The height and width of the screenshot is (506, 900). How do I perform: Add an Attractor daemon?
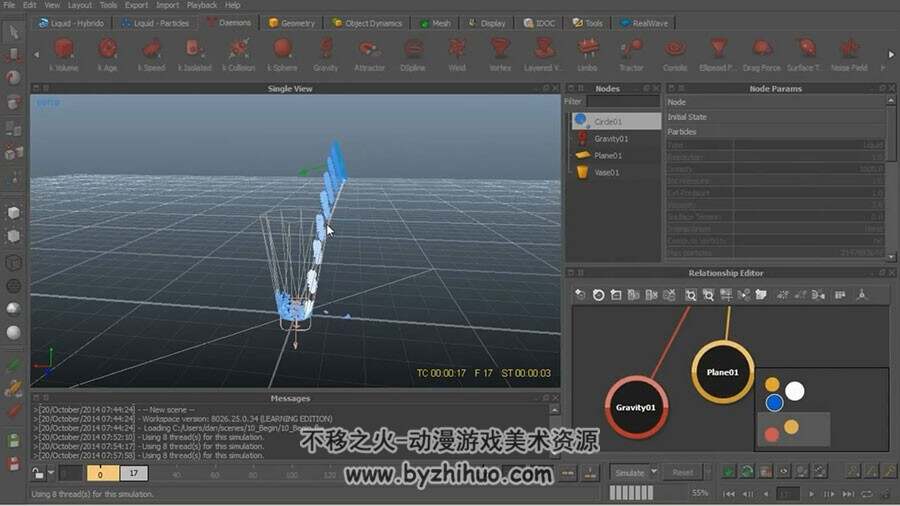(x=369, y=55)
